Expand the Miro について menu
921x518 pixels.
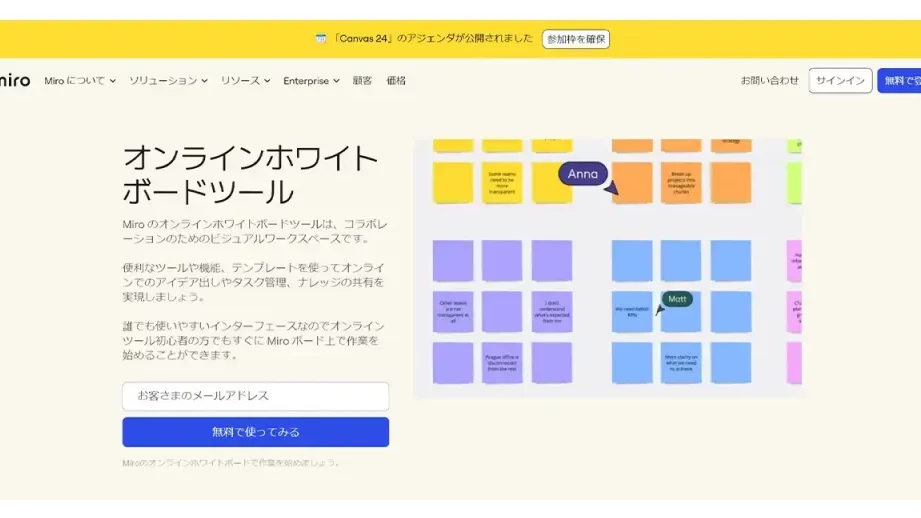click(80, 81)
